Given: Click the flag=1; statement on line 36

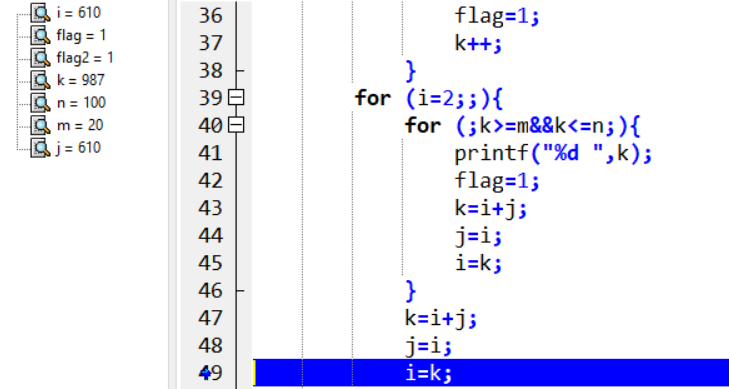Looking at the screenshot, I should coord(497,17).
